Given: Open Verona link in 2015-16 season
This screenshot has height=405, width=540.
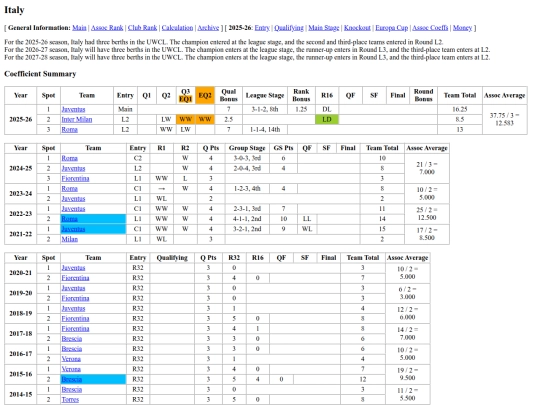Looking at the screenshot, I should [71, 369].
